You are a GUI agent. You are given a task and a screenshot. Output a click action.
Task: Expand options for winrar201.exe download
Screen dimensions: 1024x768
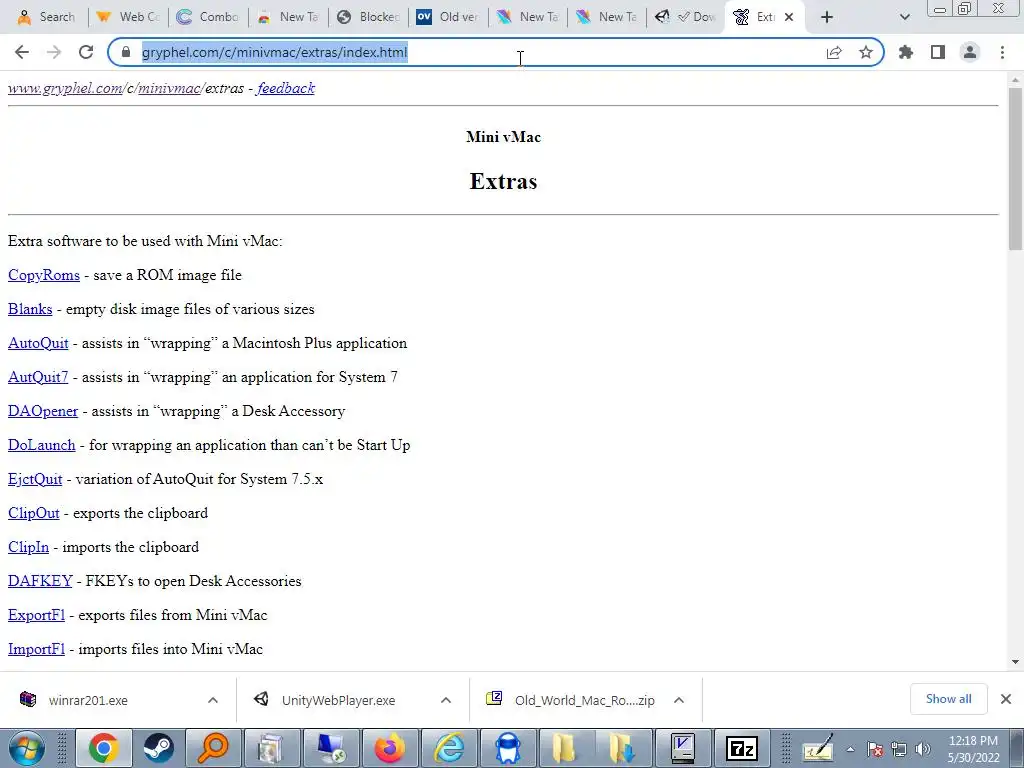pyautogui.click(x=213, y=700)
